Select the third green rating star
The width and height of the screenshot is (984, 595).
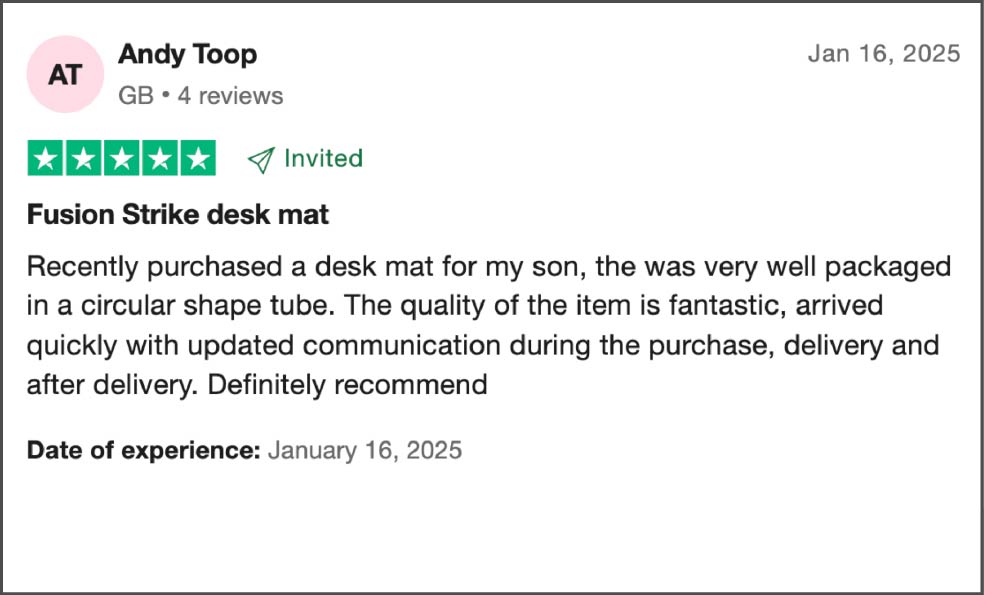tap(122, 158)
